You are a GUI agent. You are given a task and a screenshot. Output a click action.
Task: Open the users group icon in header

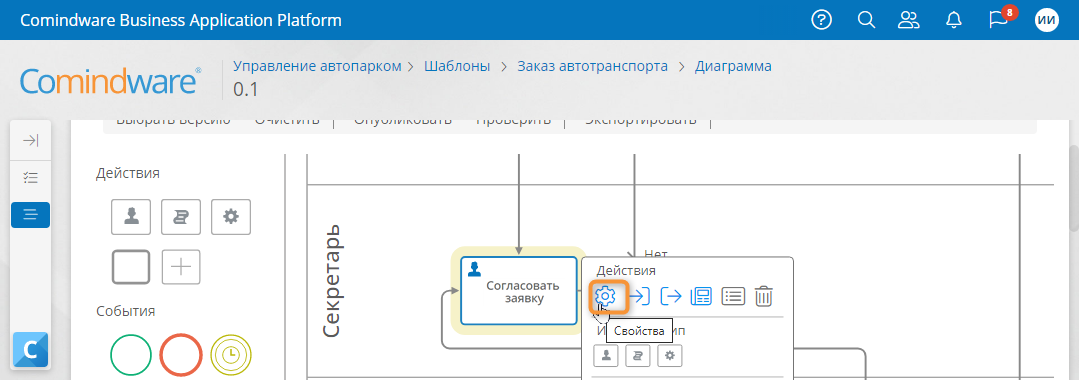click(909, 20)
